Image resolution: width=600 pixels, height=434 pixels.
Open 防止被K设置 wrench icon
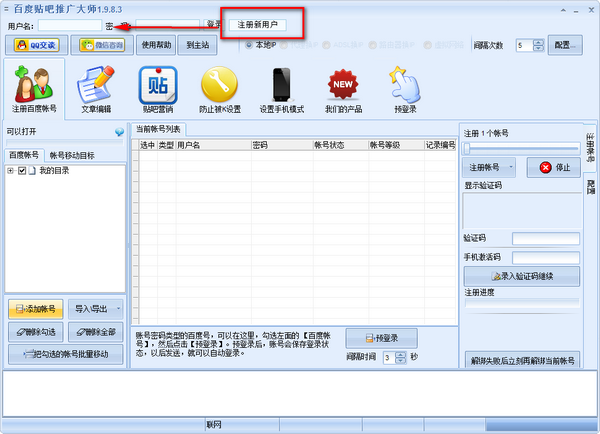coord(219,86)
